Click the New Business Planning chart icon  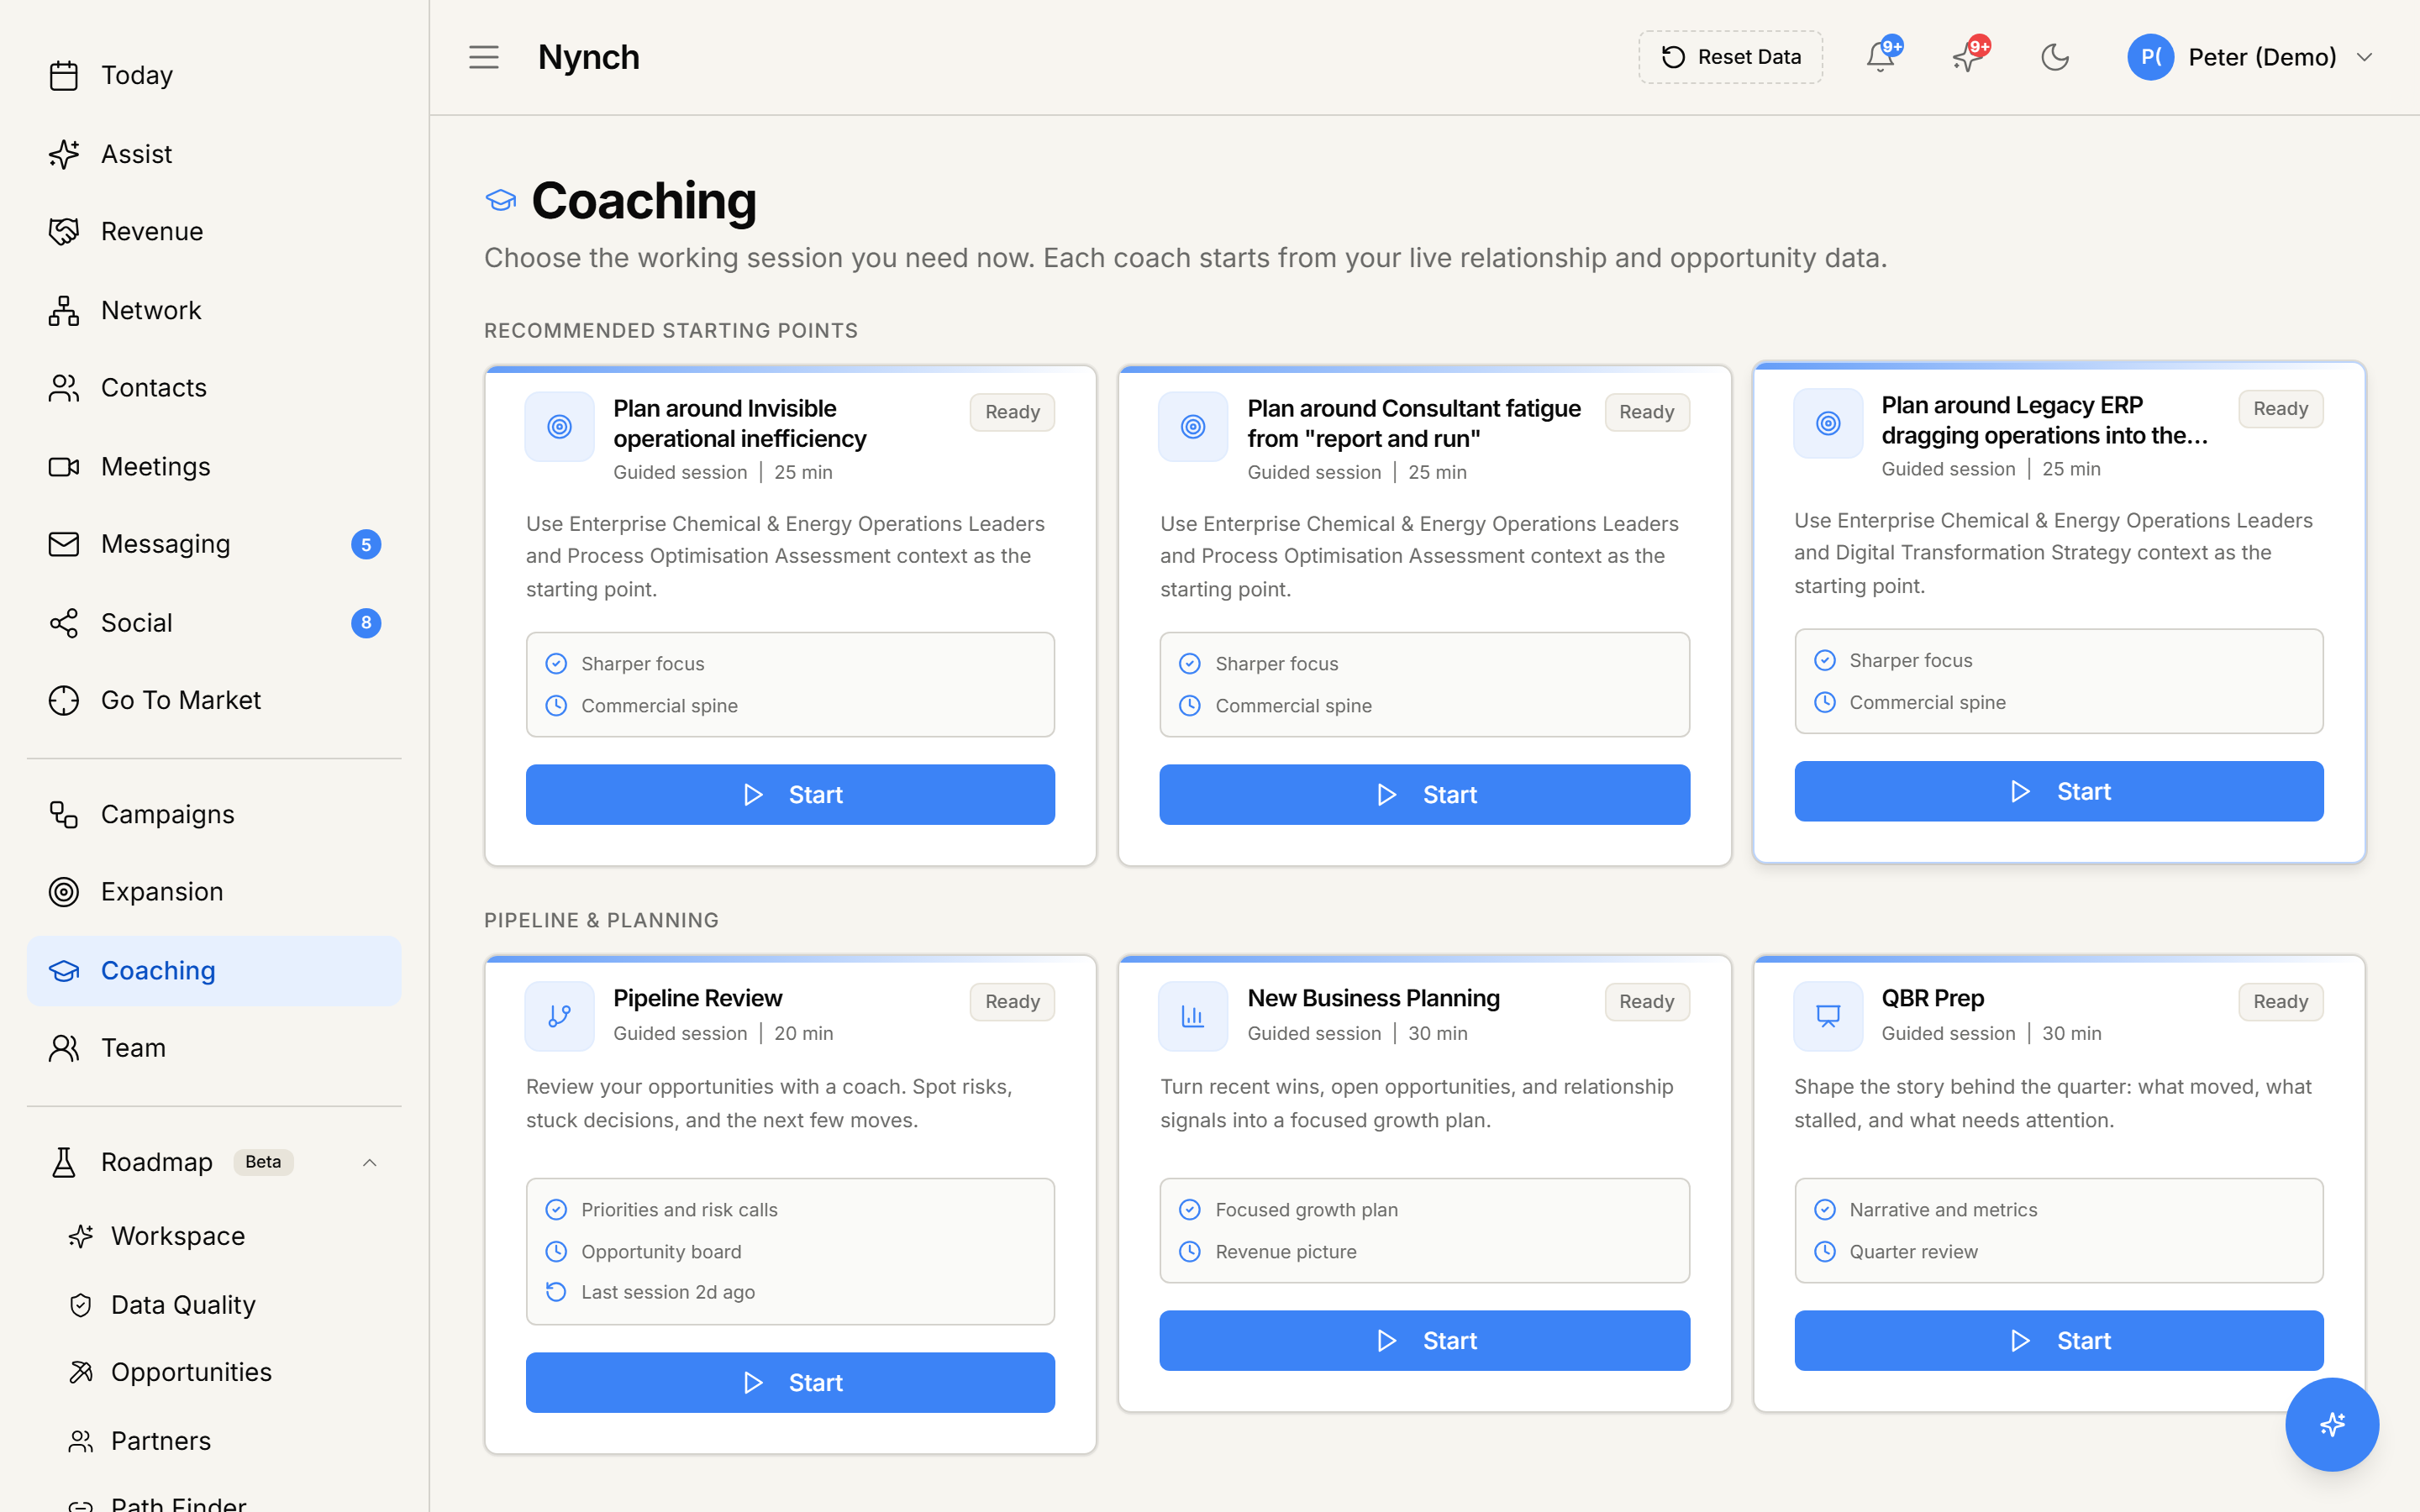(1193, 1016)
